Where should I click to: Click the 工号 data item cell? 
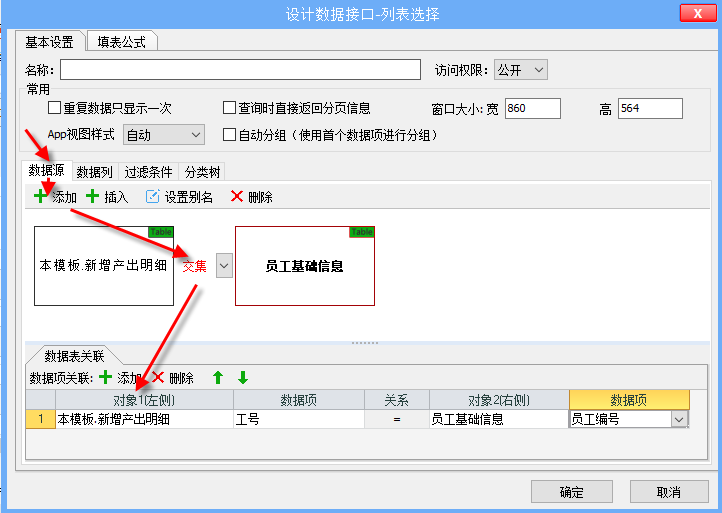299,419
